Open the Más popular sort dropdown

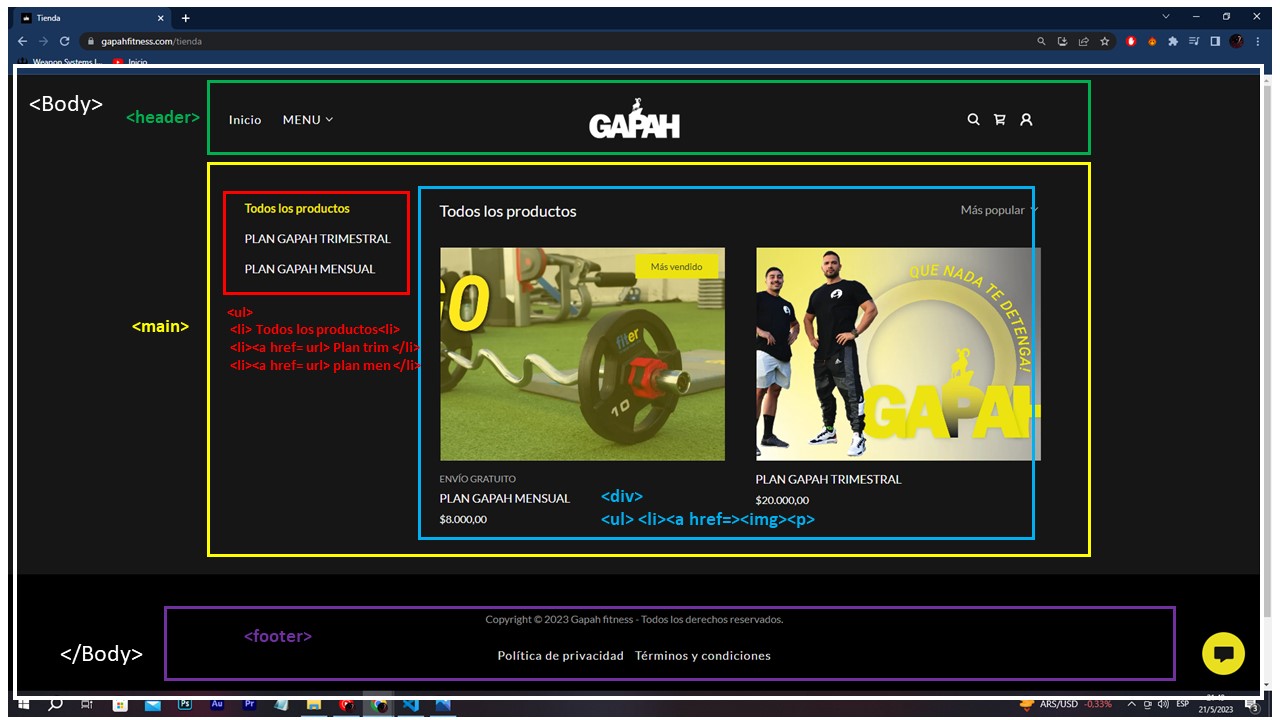999,210
